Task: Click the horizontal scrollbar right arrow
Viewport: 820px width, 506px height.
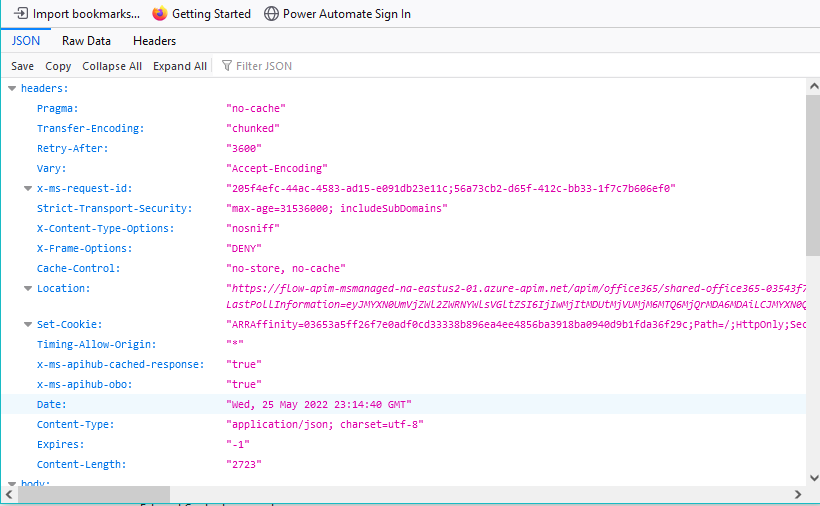Action: [798, 494]
